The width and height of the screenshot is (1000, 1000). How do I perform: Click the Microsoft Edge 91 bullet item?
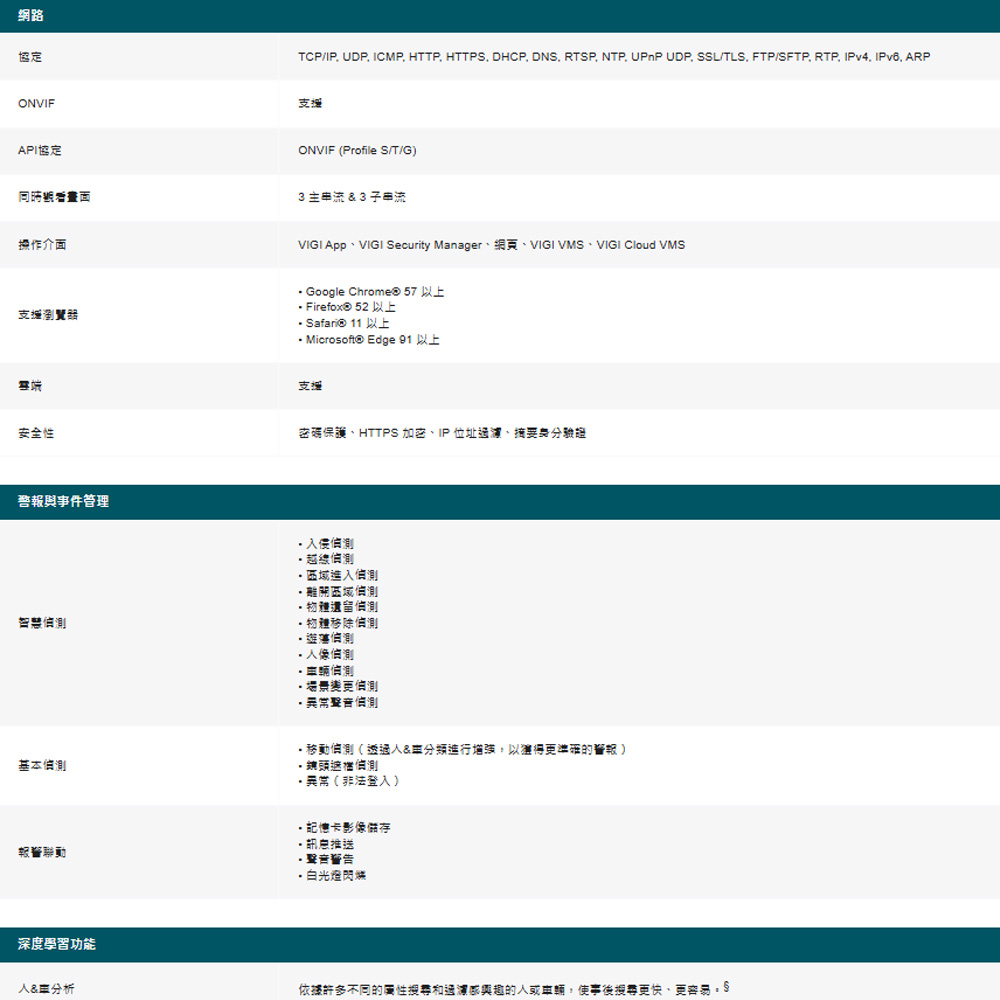pos(372,340)
